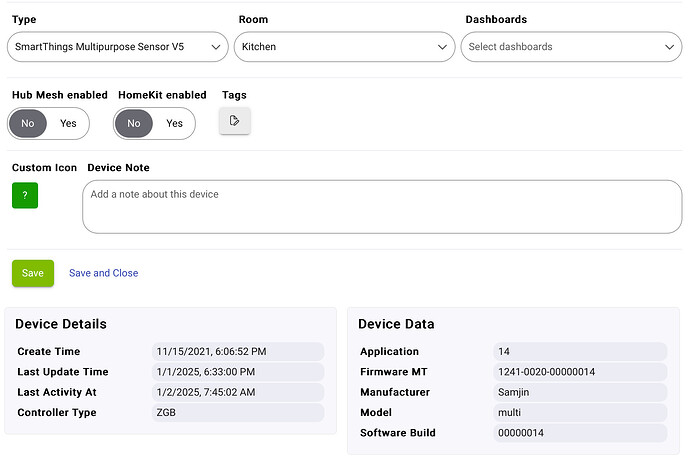Click the Software Build label
The height and width of the screenshot is (464, 690).
398,433
